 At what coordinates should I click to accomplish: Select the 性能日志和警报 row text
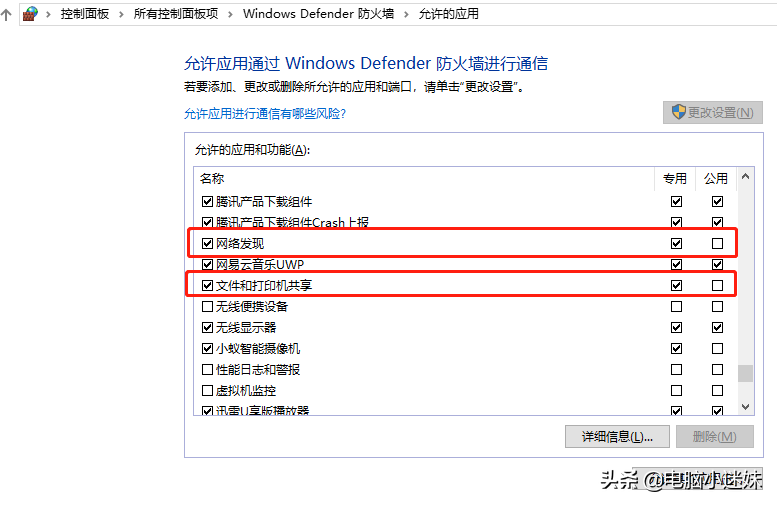pos(258,370)
